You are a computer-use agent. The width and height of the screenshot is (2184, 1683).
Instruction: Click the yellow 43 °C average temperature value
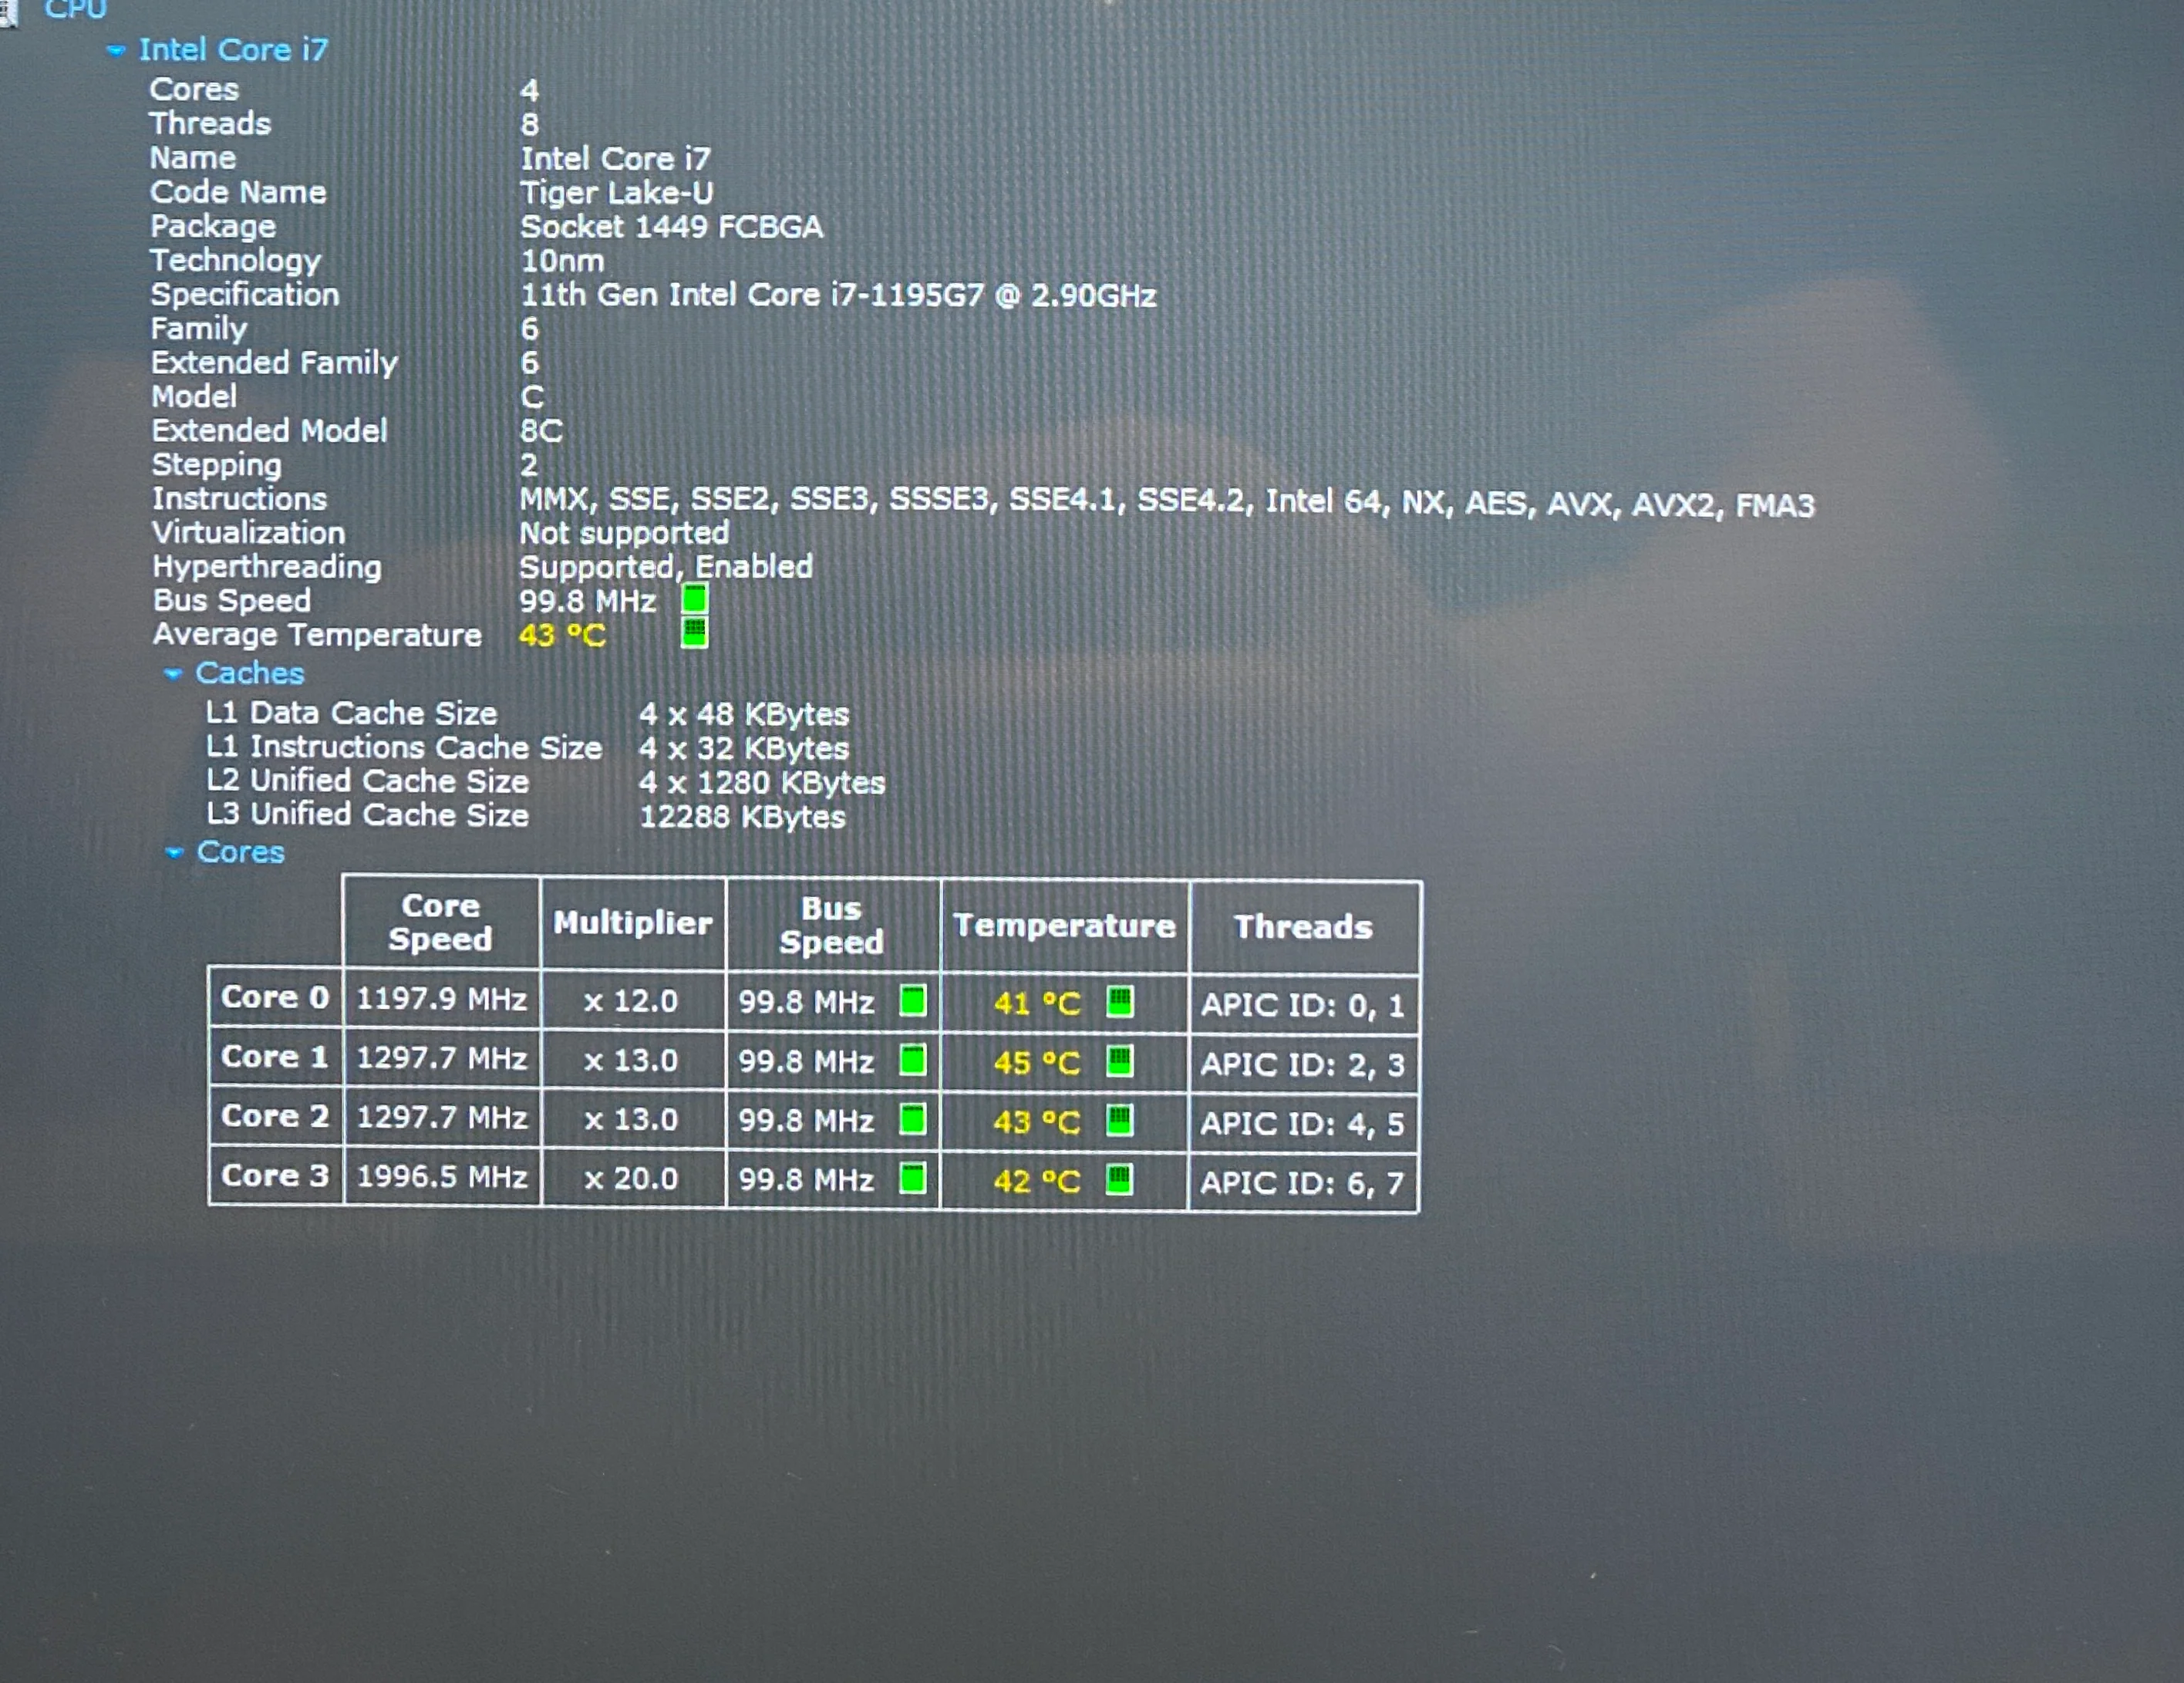click(562, 635)
